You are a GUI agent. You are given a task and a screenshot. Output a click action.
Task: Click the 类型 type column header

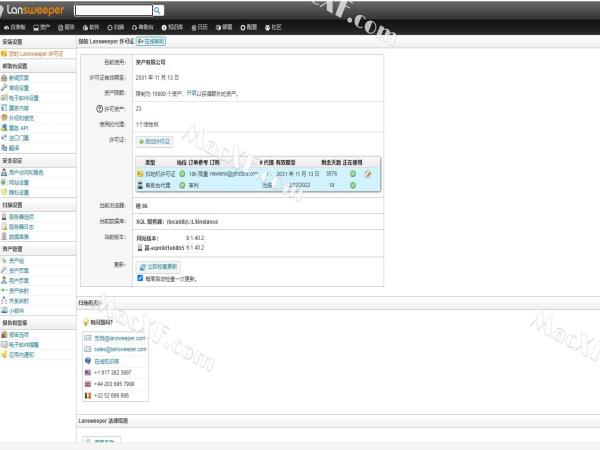pos(150,163)
